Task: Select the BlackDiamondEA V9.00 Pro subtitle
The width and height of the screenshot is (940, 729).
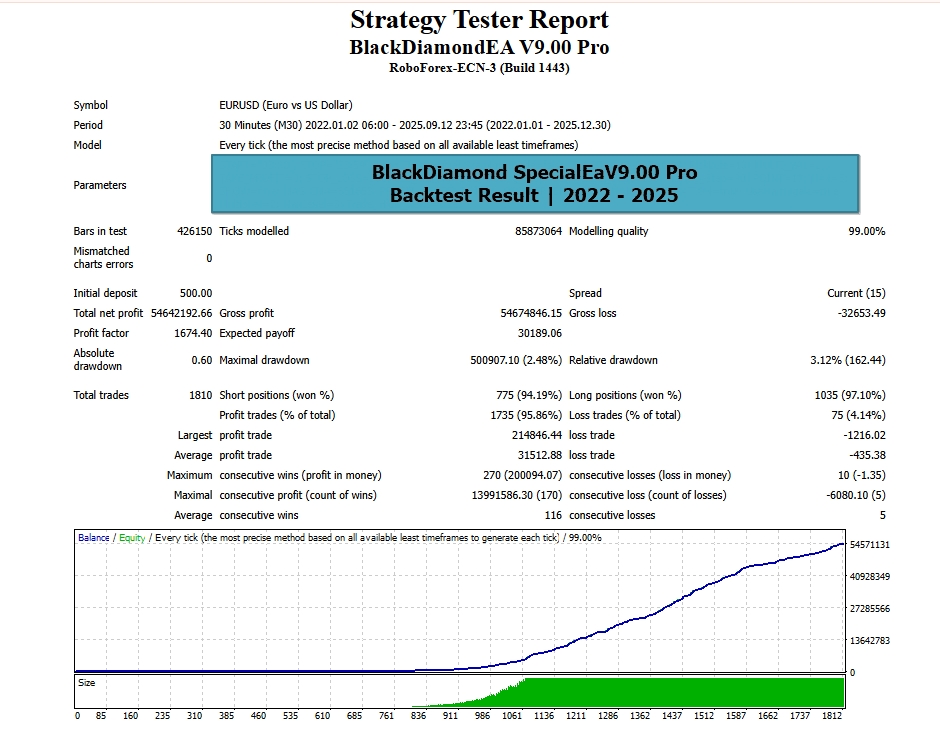Action: click(479, 47)
